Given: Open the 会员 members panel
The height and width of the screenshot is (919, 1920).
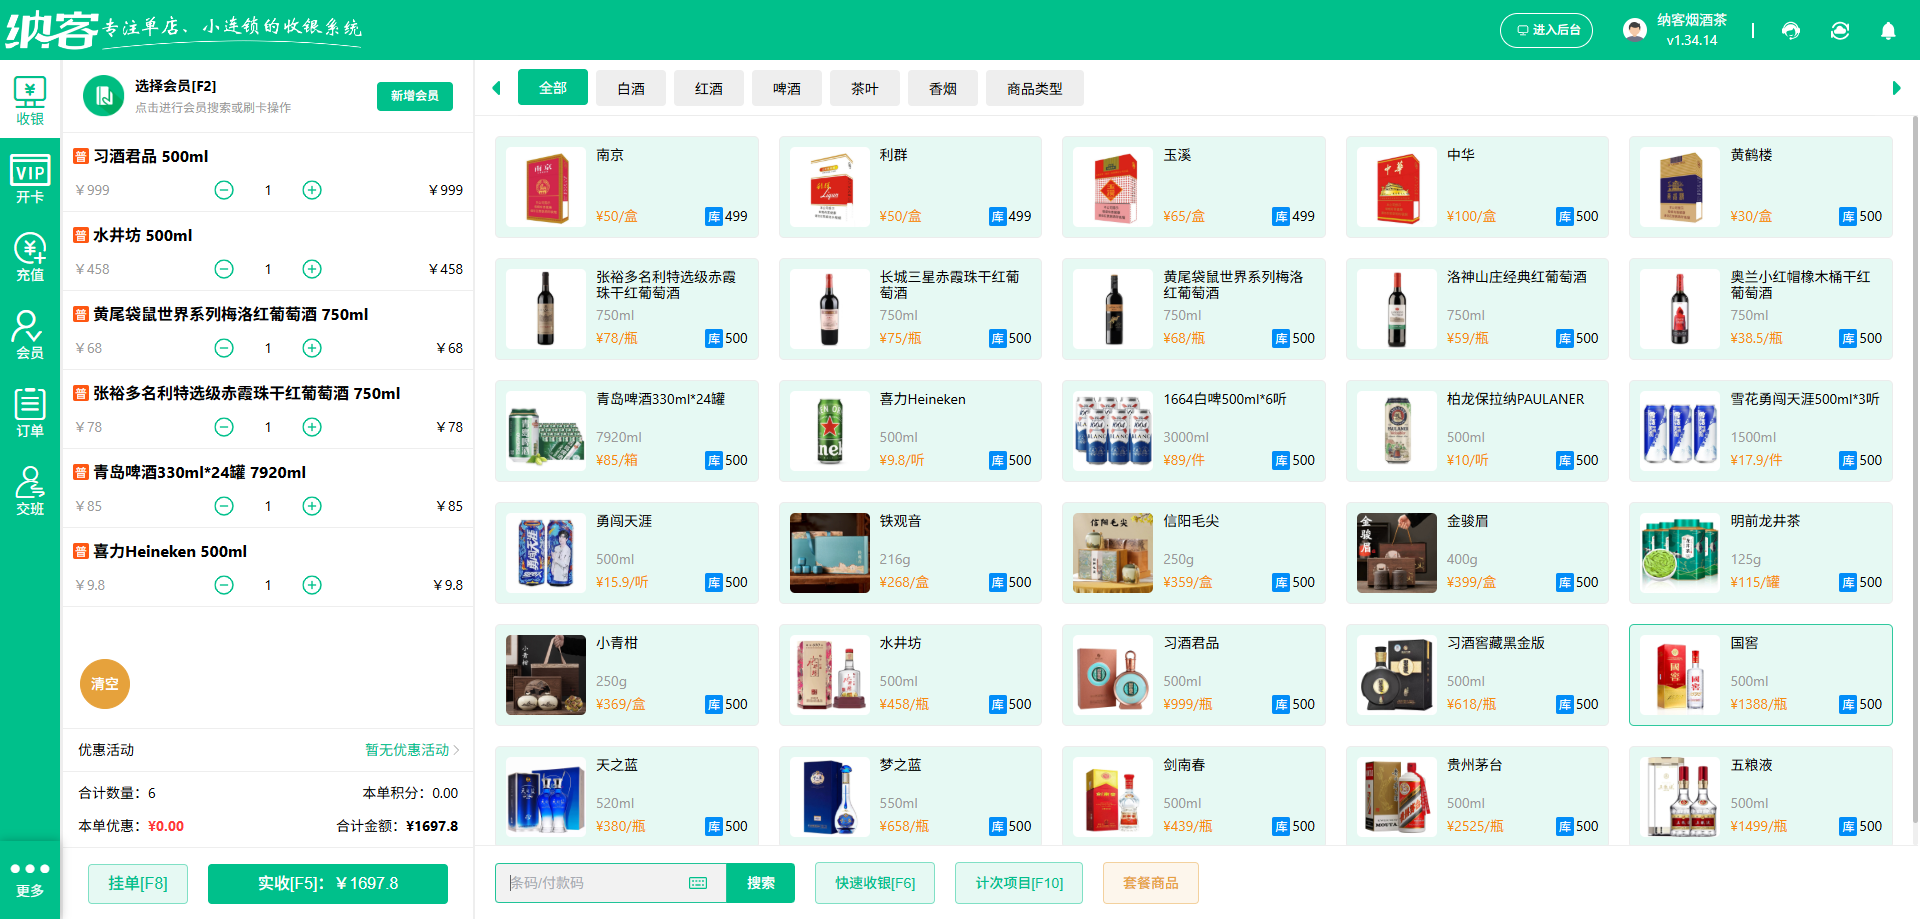Looking at the screenshot, I should coord(30,335).
